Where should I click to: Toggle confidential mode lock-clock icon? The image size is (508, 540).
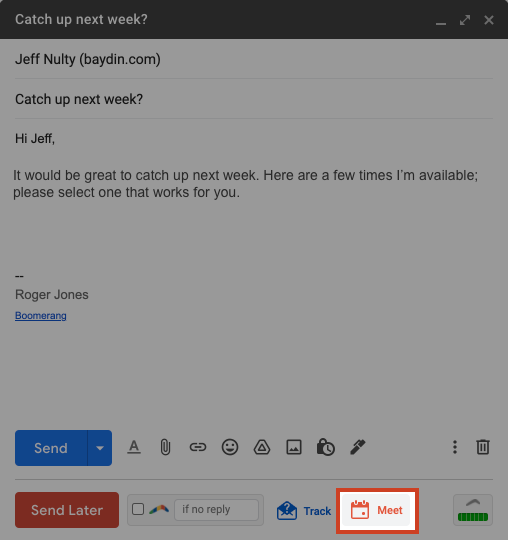pyautogui.click(x=325, y=447)
